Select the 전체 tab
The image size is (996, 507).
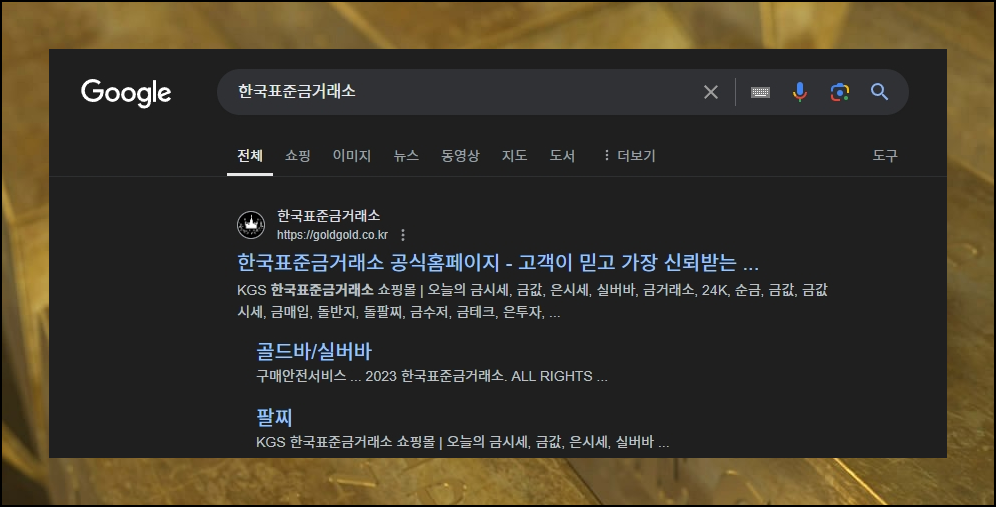click(250, 156)
